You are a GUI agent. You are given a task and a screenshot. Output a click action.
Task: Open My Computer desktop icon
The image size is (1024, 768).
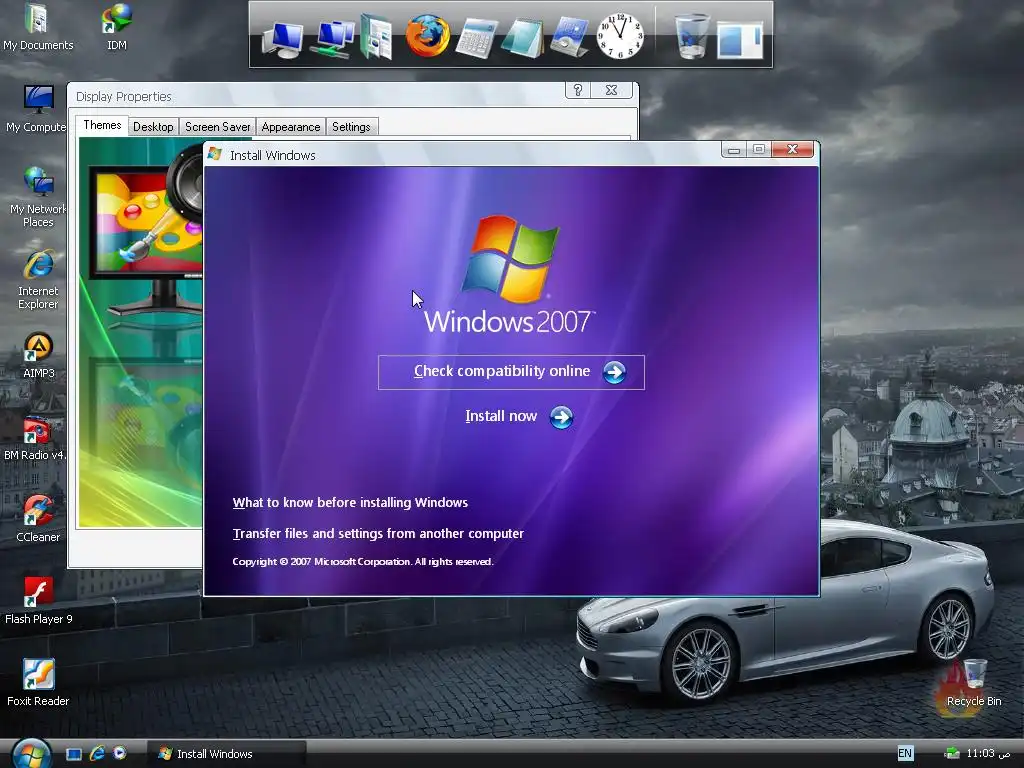pyautogui.click(x=37, y=108)
